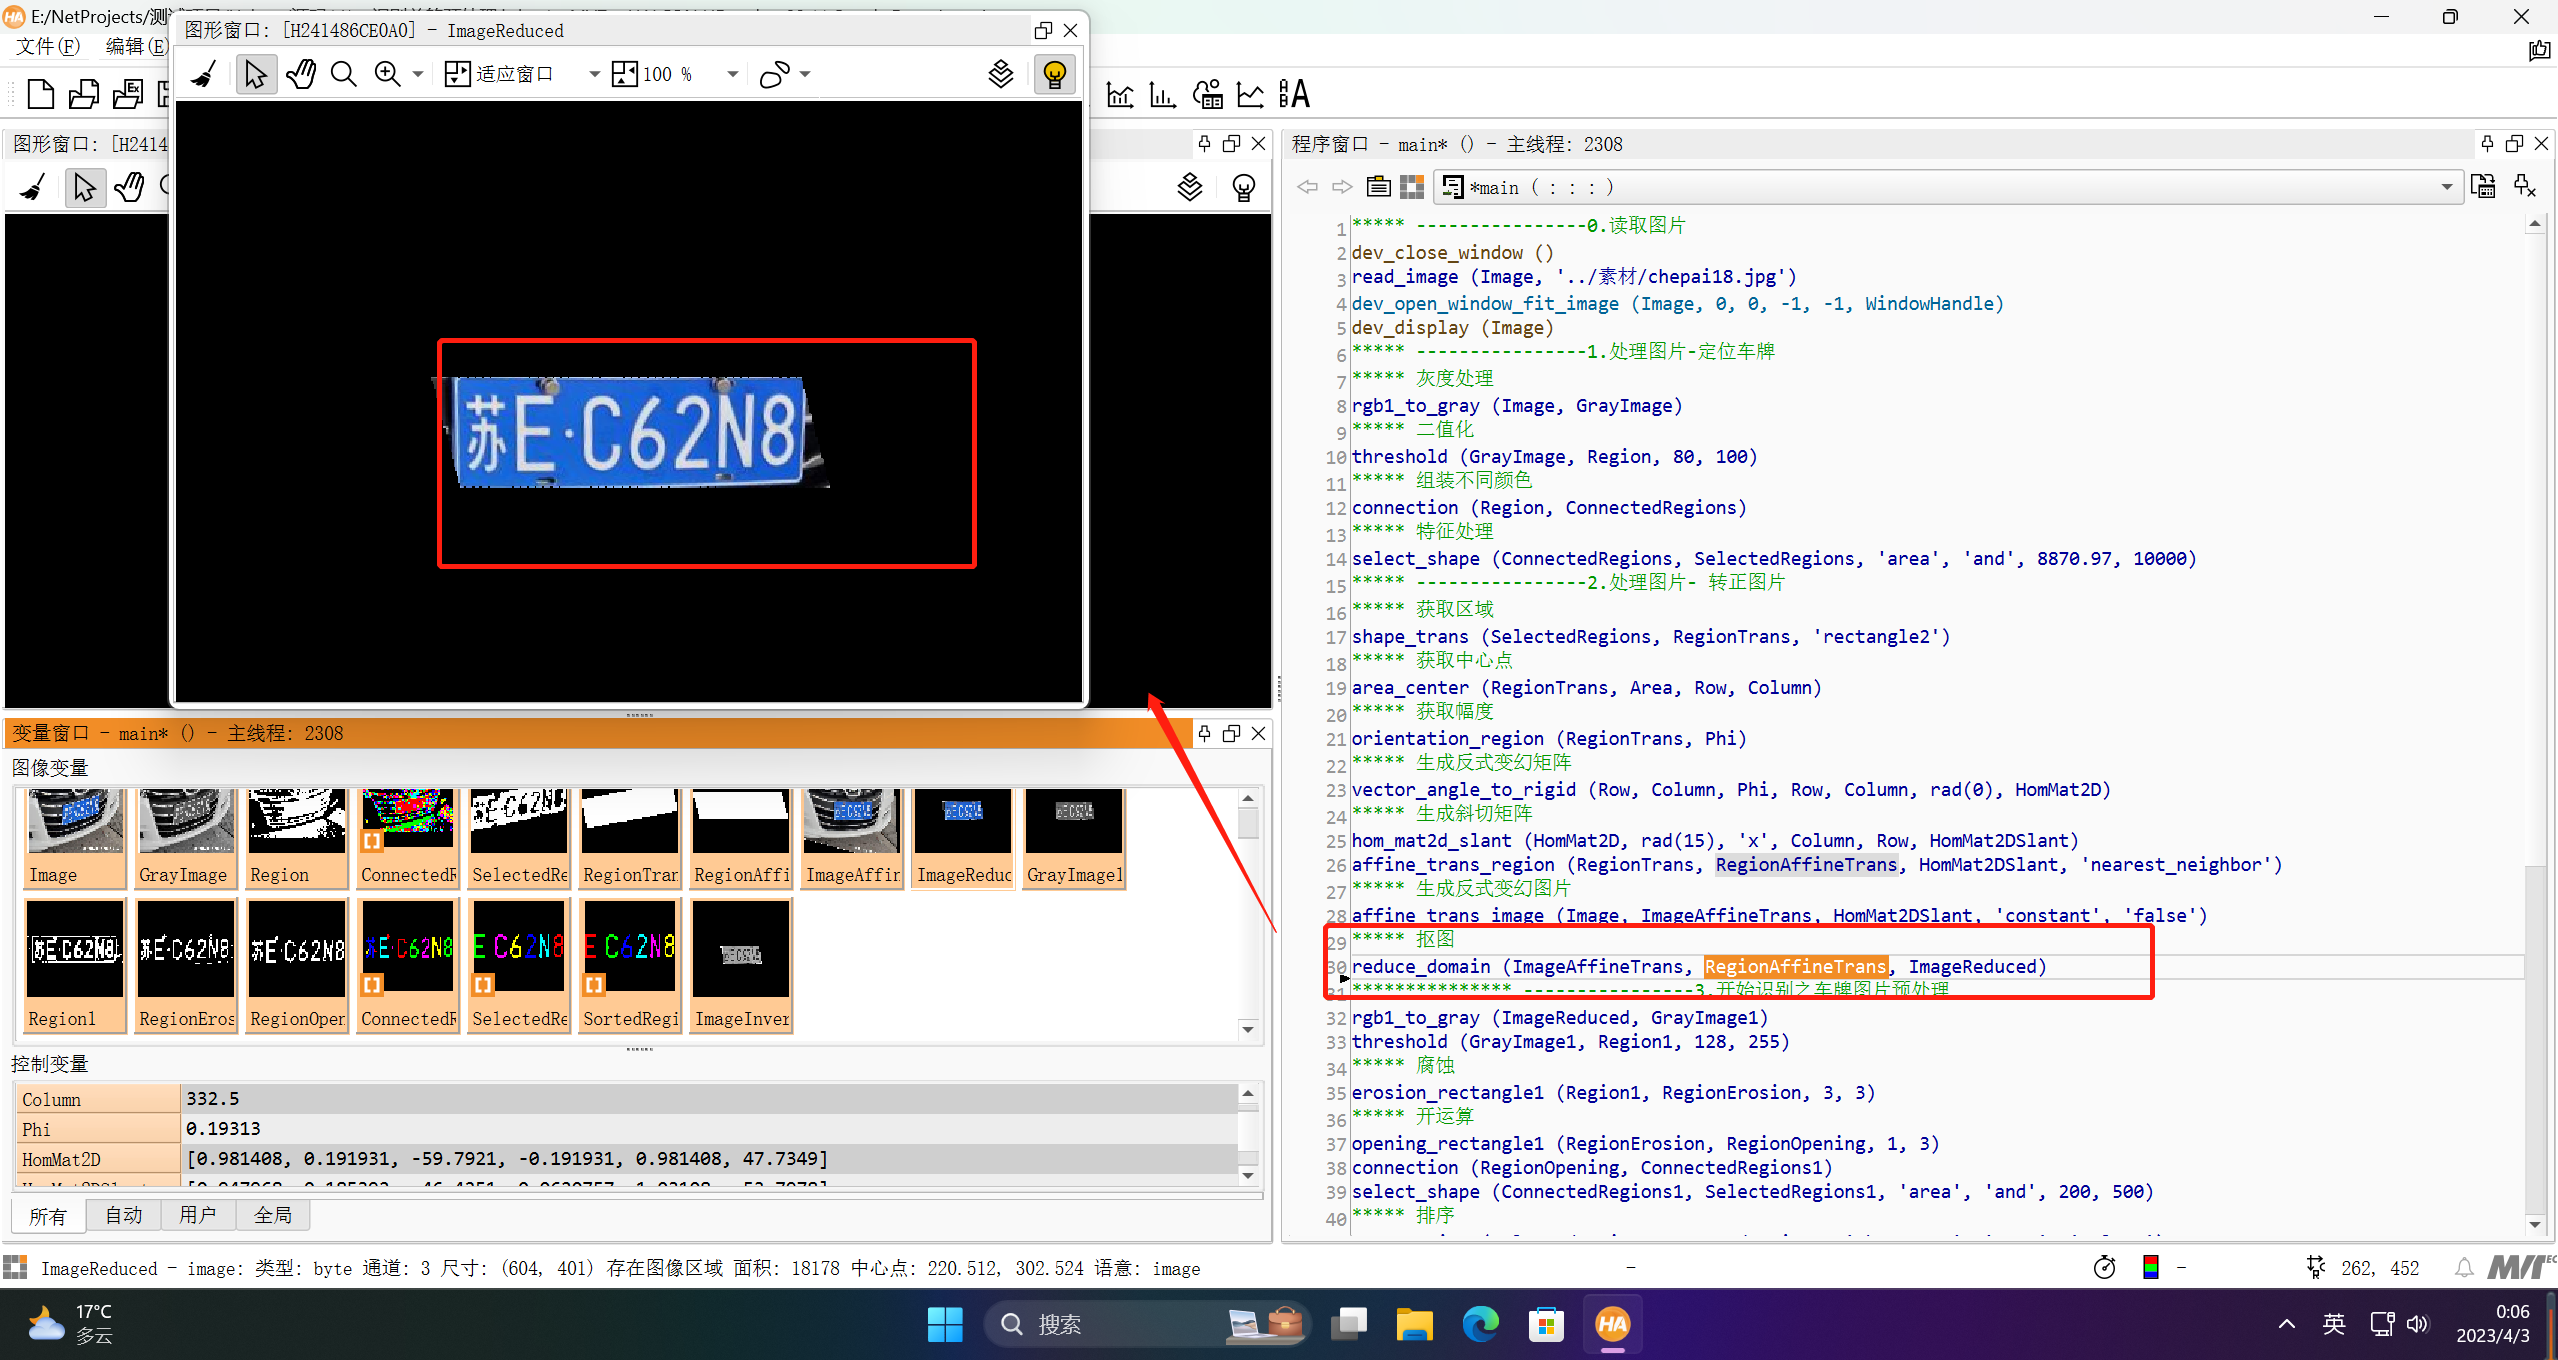Toggle the pin icon on the variable window
Viewport: 2558px width, 1360px height.
pos(1205,733)
